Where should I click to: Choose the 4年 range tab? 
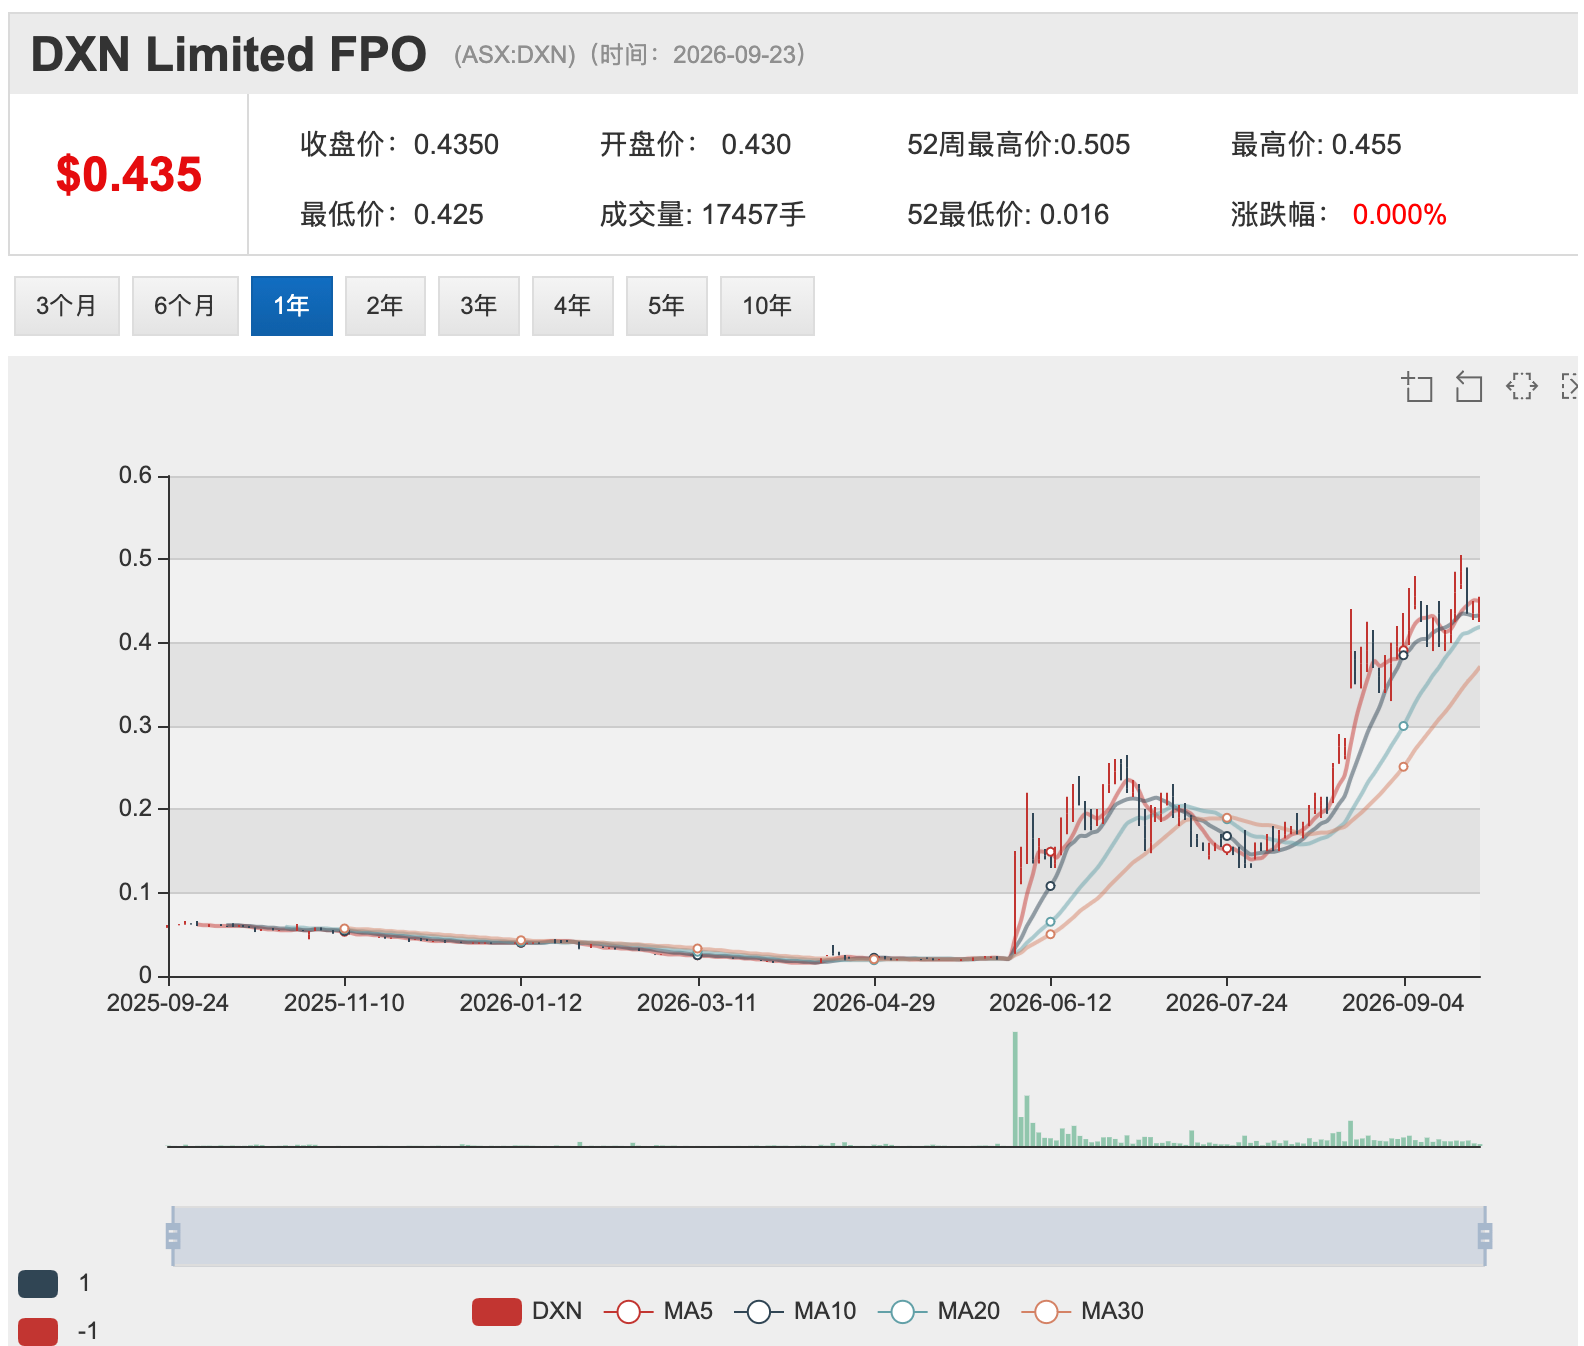tap(573, 306)
